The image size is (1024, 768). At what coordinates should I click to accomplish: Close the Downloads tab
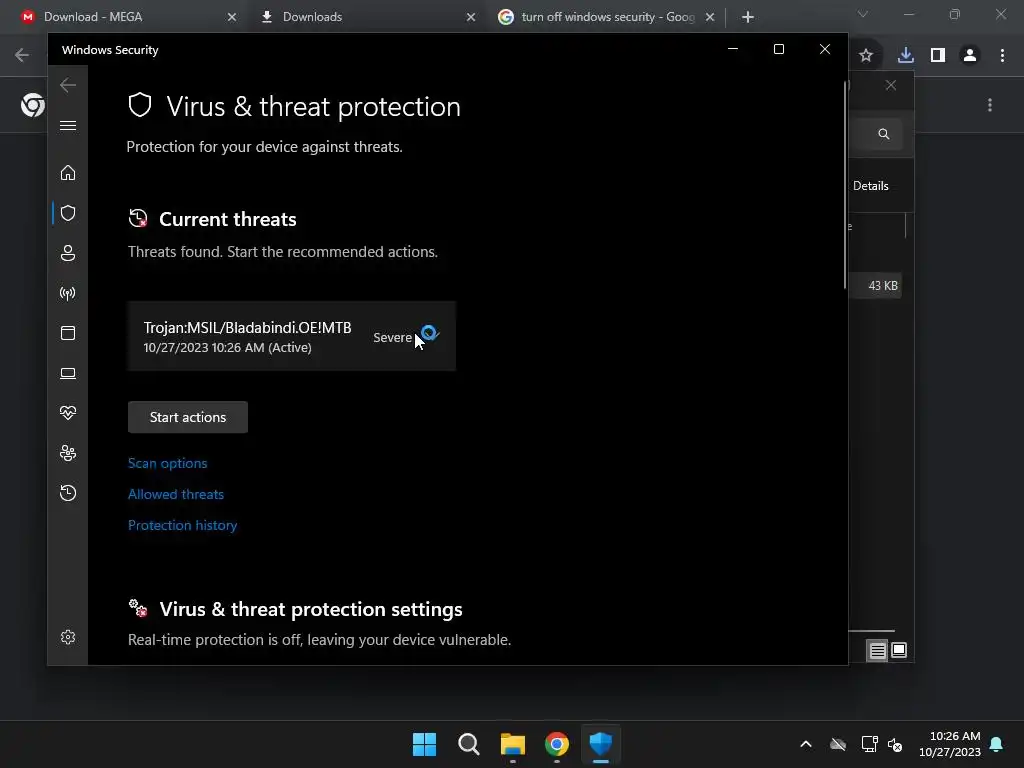471,17
